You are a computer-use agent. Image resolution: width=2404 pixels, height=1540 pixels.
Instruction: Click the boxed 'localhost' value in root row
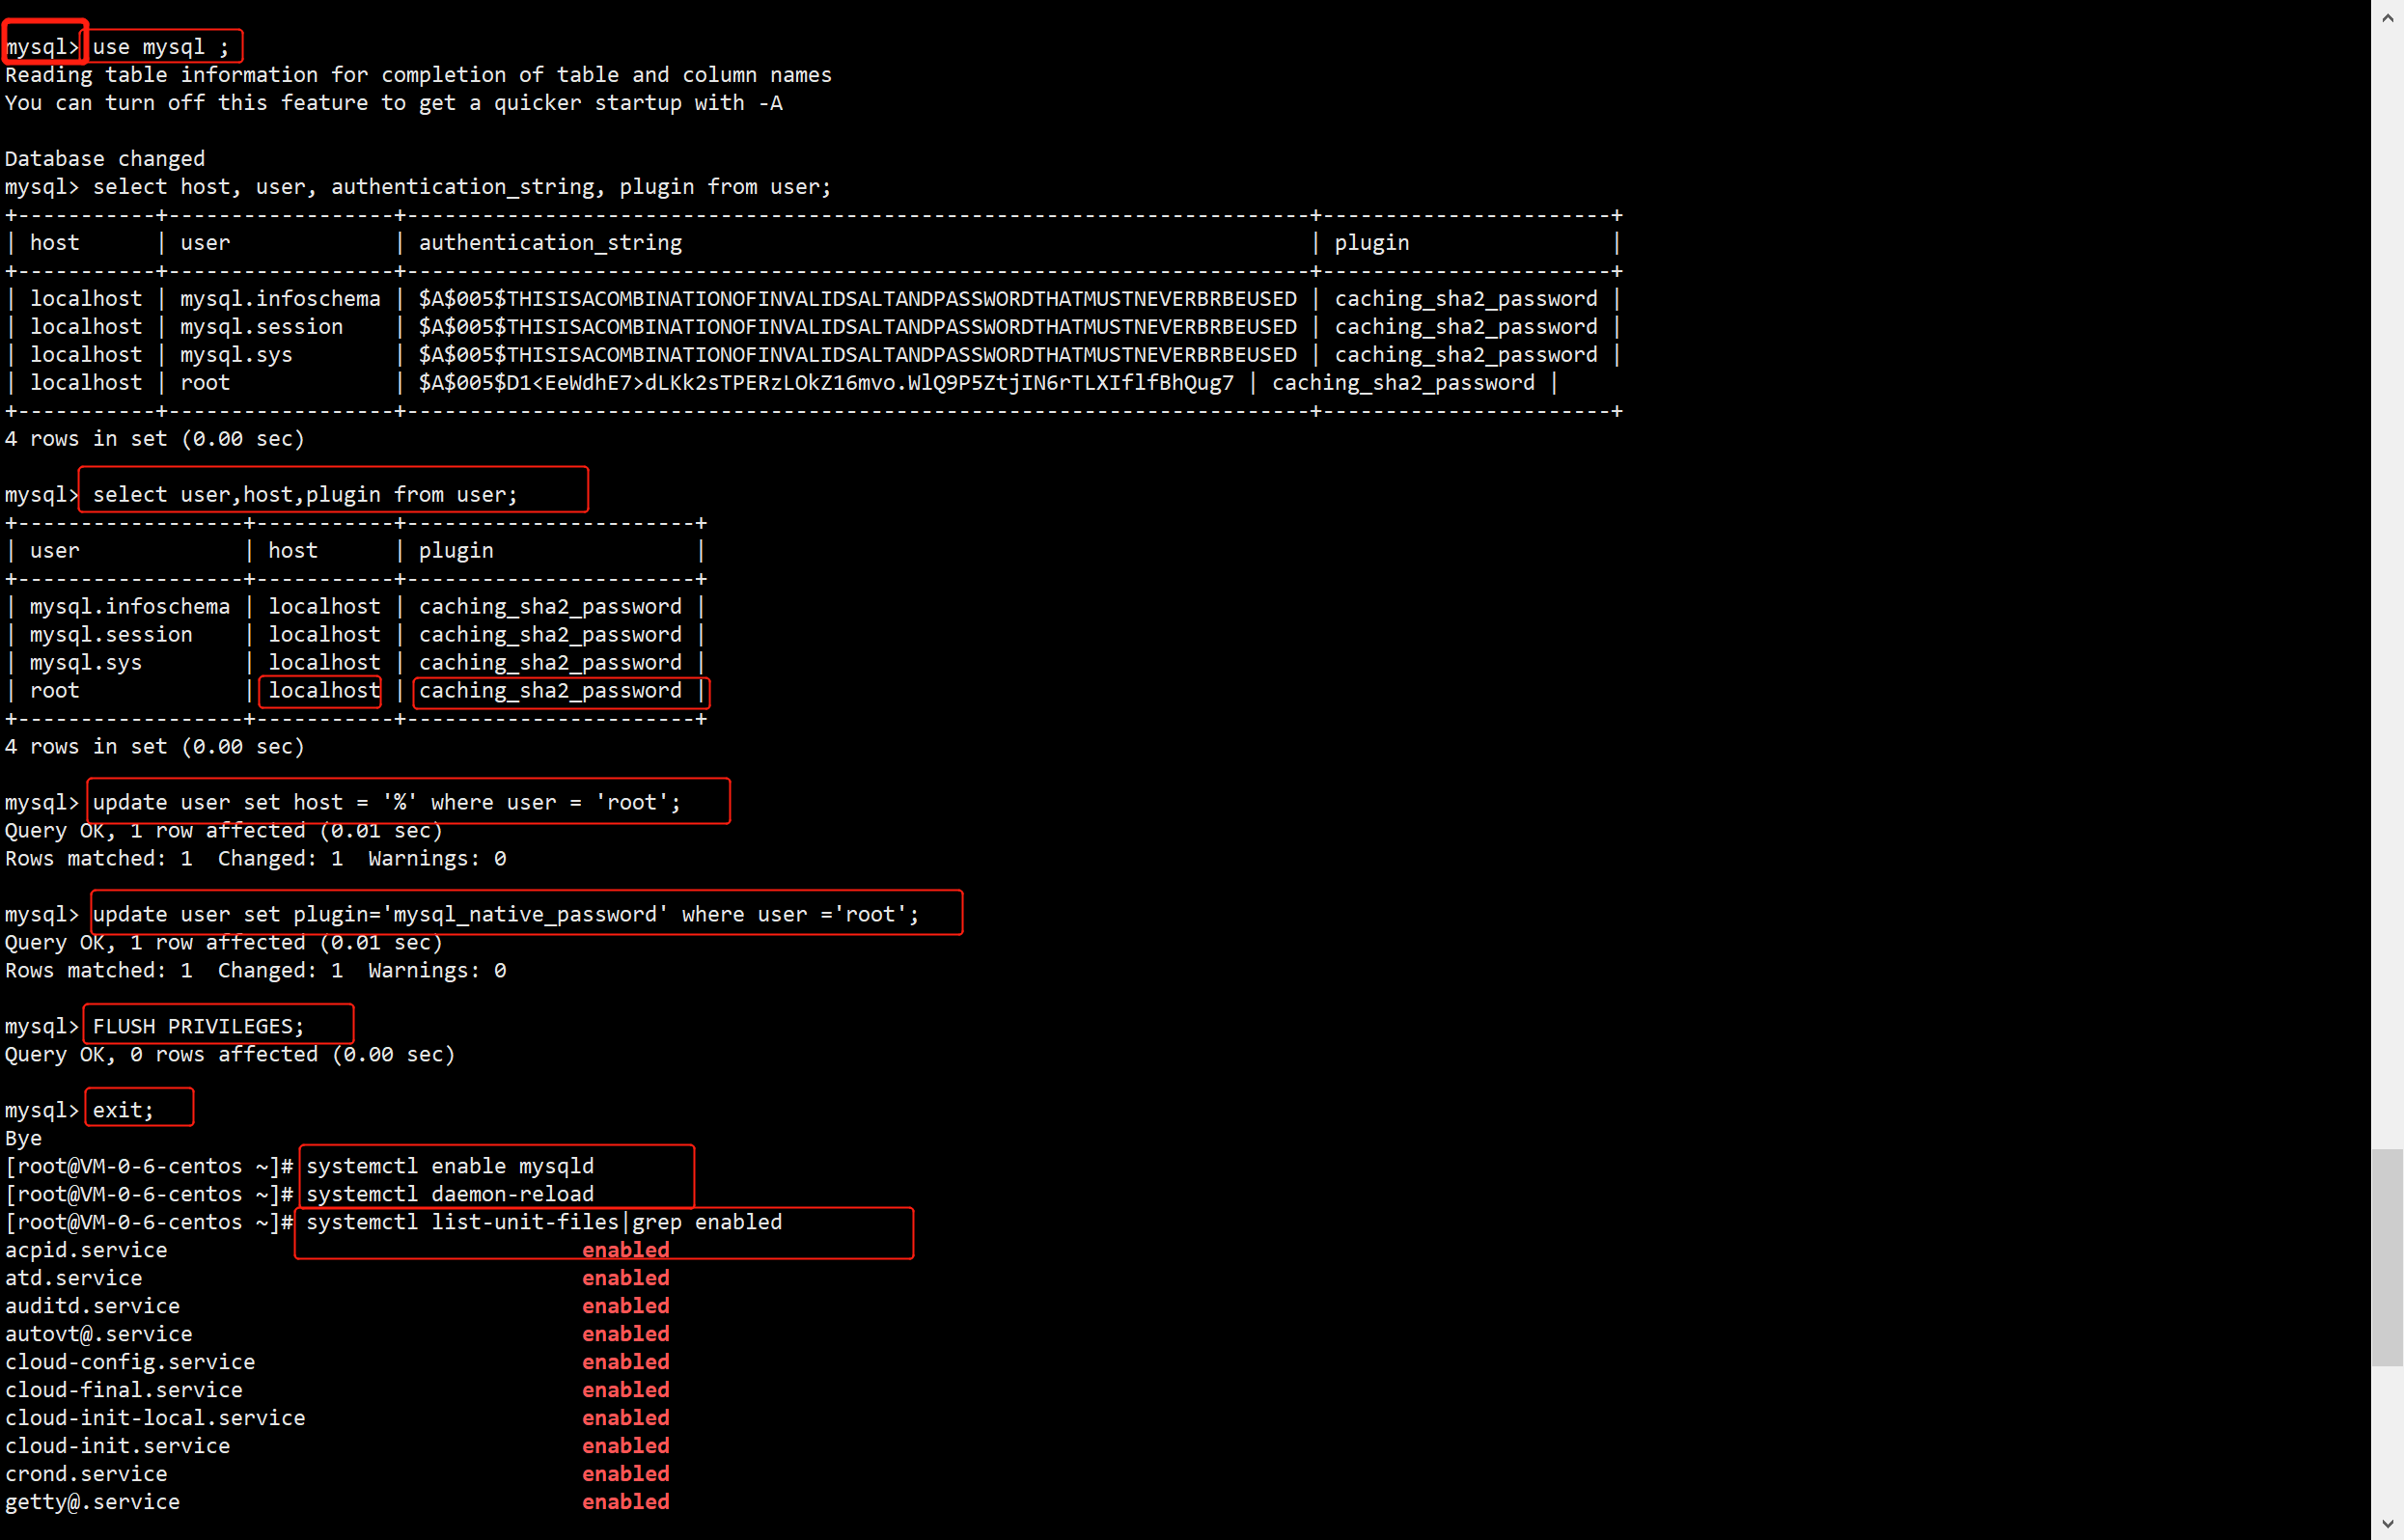pyautogui.click(x=323, y=690)
